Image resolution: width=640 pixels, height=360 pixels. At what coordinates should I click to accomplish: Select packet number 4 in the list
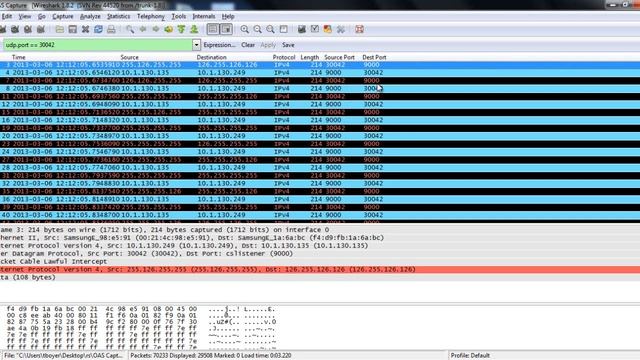pyautogui.click(x=320, y=73)
